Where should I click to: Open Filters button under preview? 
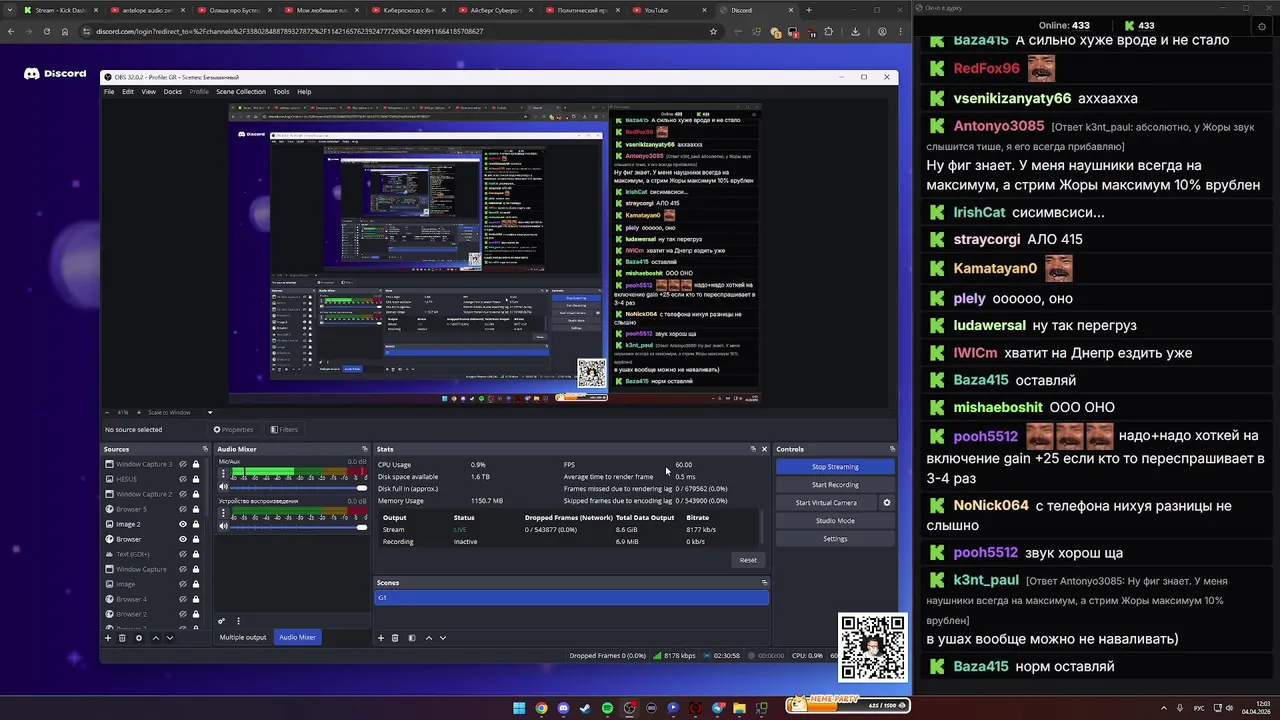[284, 430]
